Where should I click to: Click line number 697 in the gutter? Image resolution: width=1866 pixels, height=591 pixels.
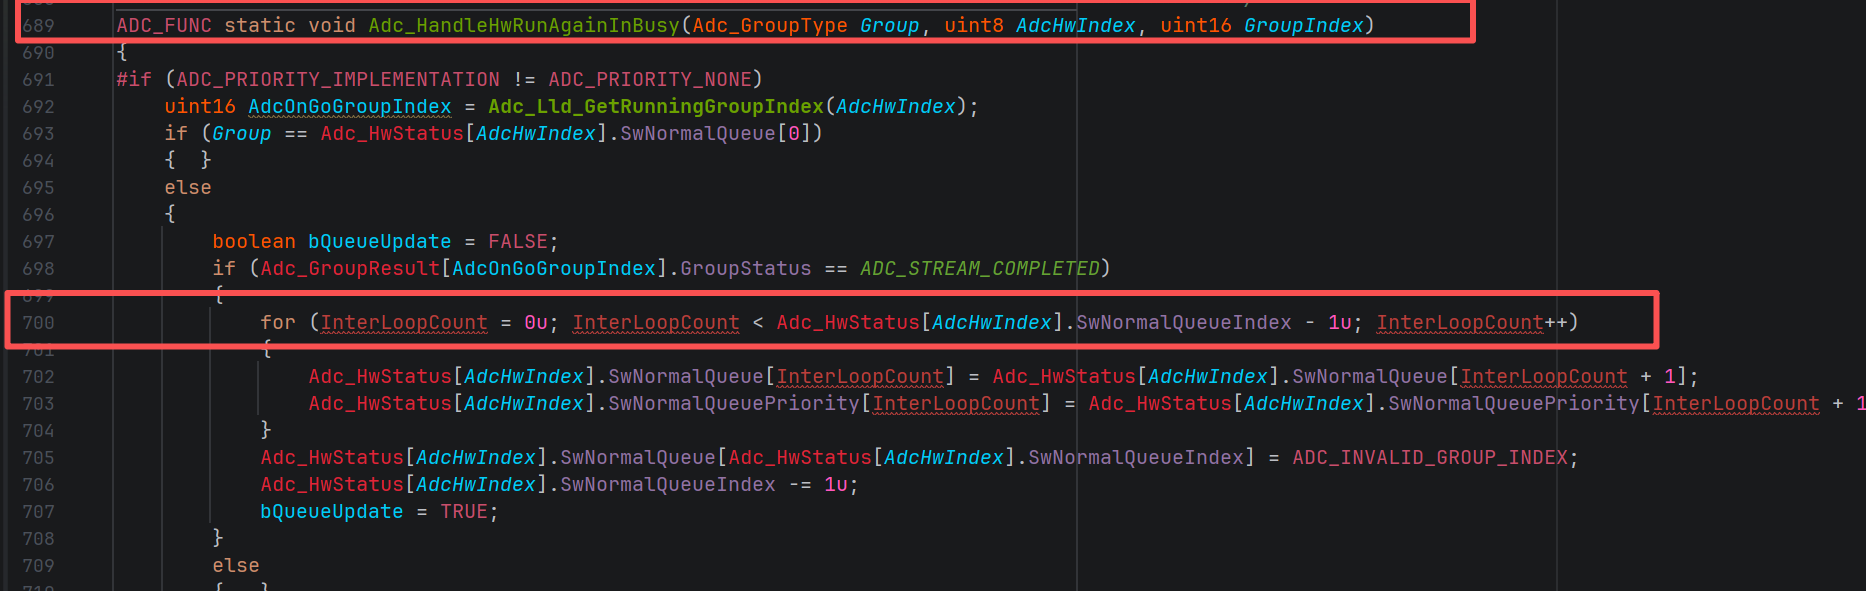38,241
